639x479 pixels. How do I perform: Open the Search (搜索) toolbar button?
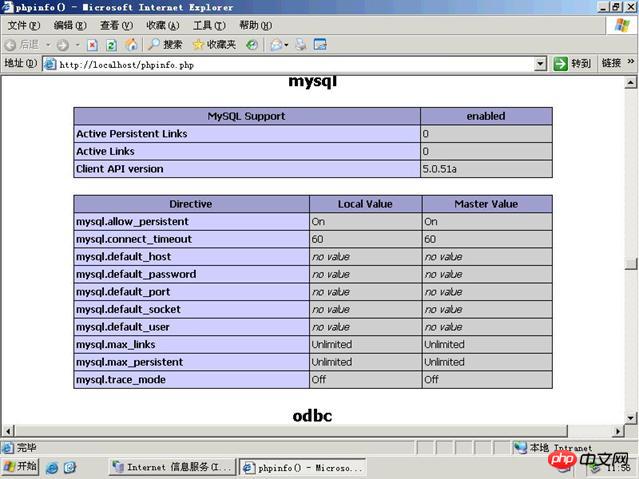(165, 44)
